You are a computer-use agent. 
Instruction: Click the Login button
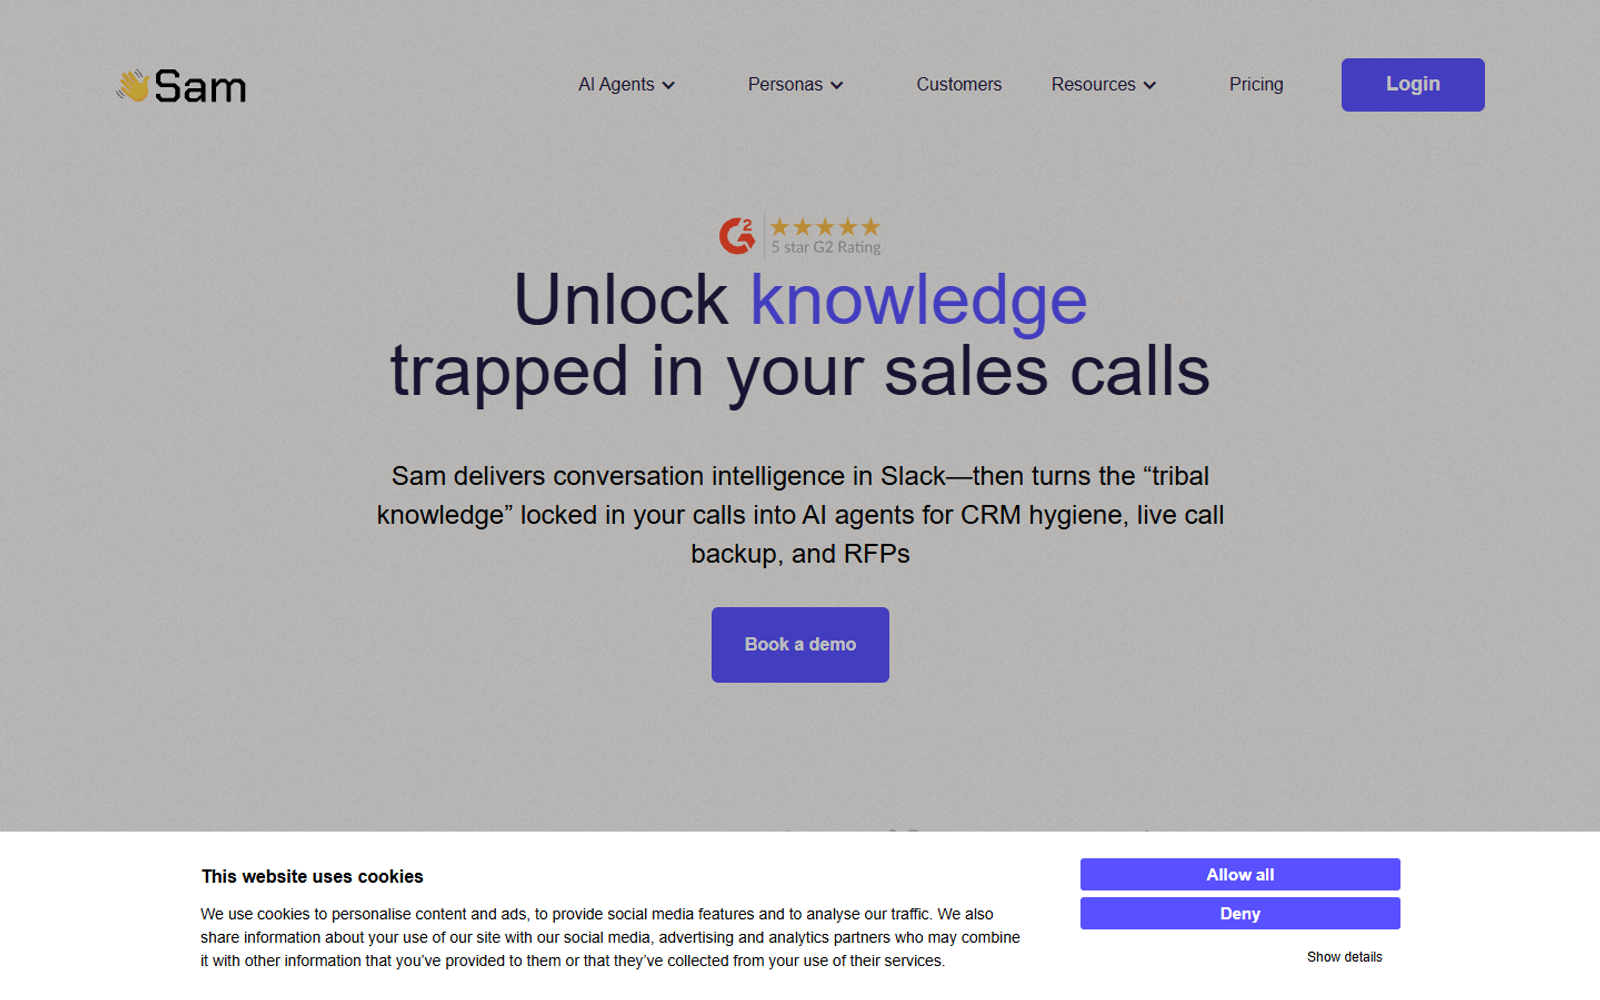point(1413,85)
